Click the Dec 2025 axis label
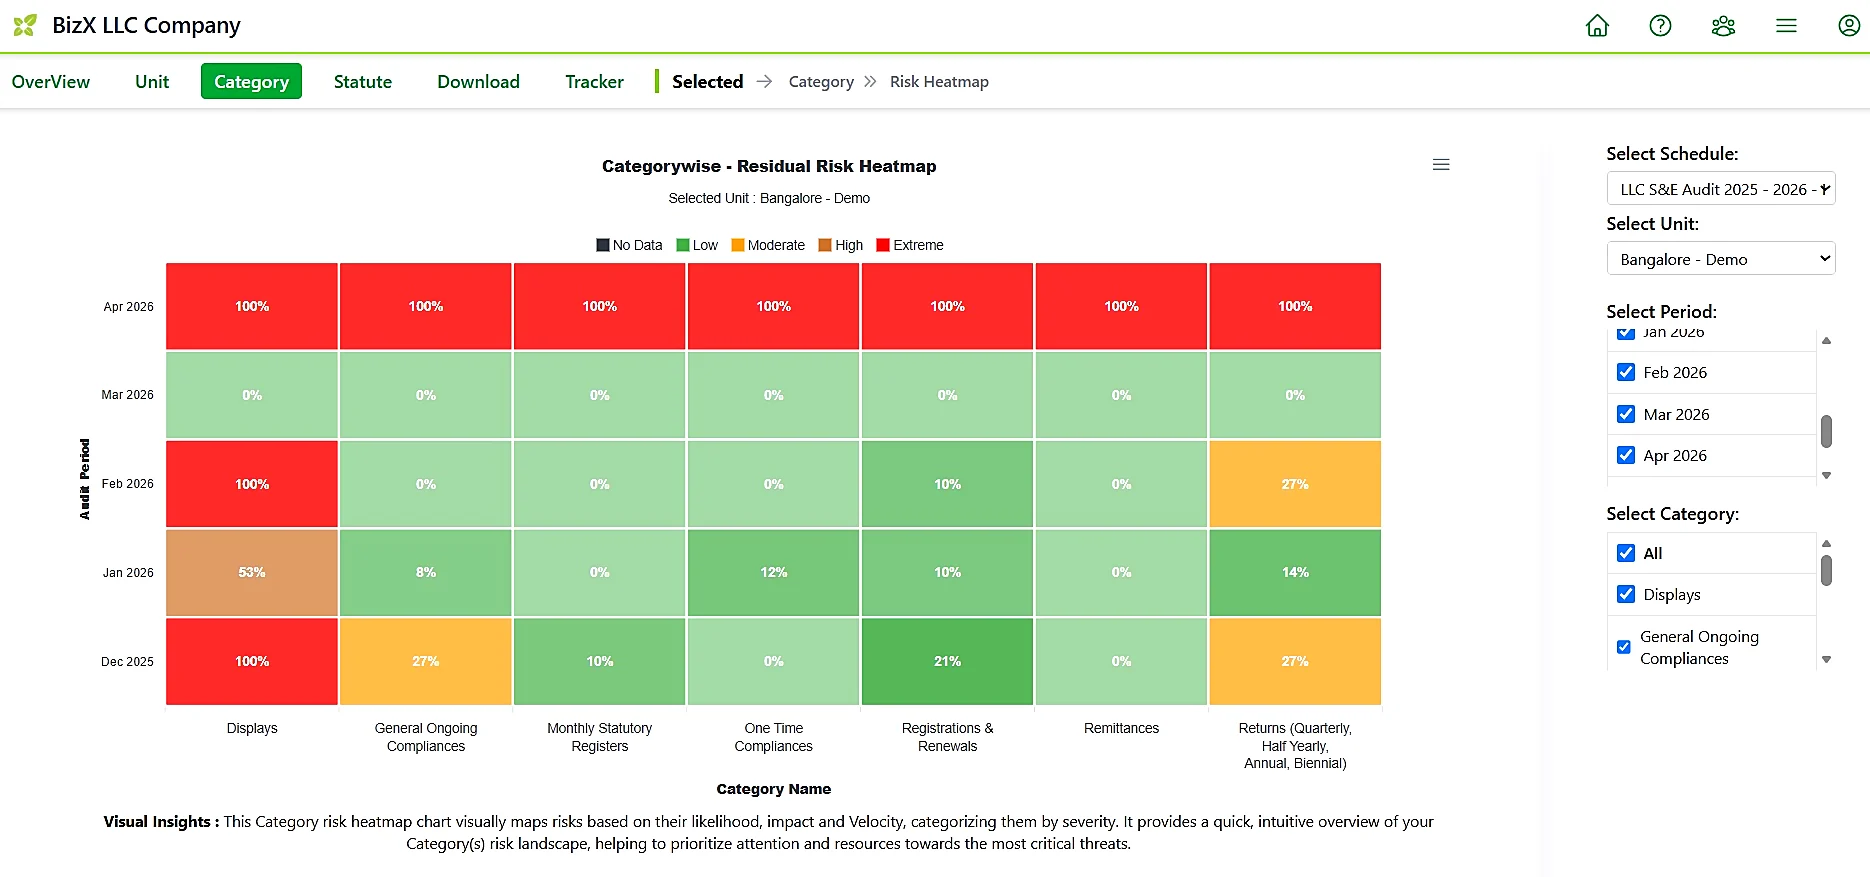The image size is (1870, 877). [x=127, y=661]
